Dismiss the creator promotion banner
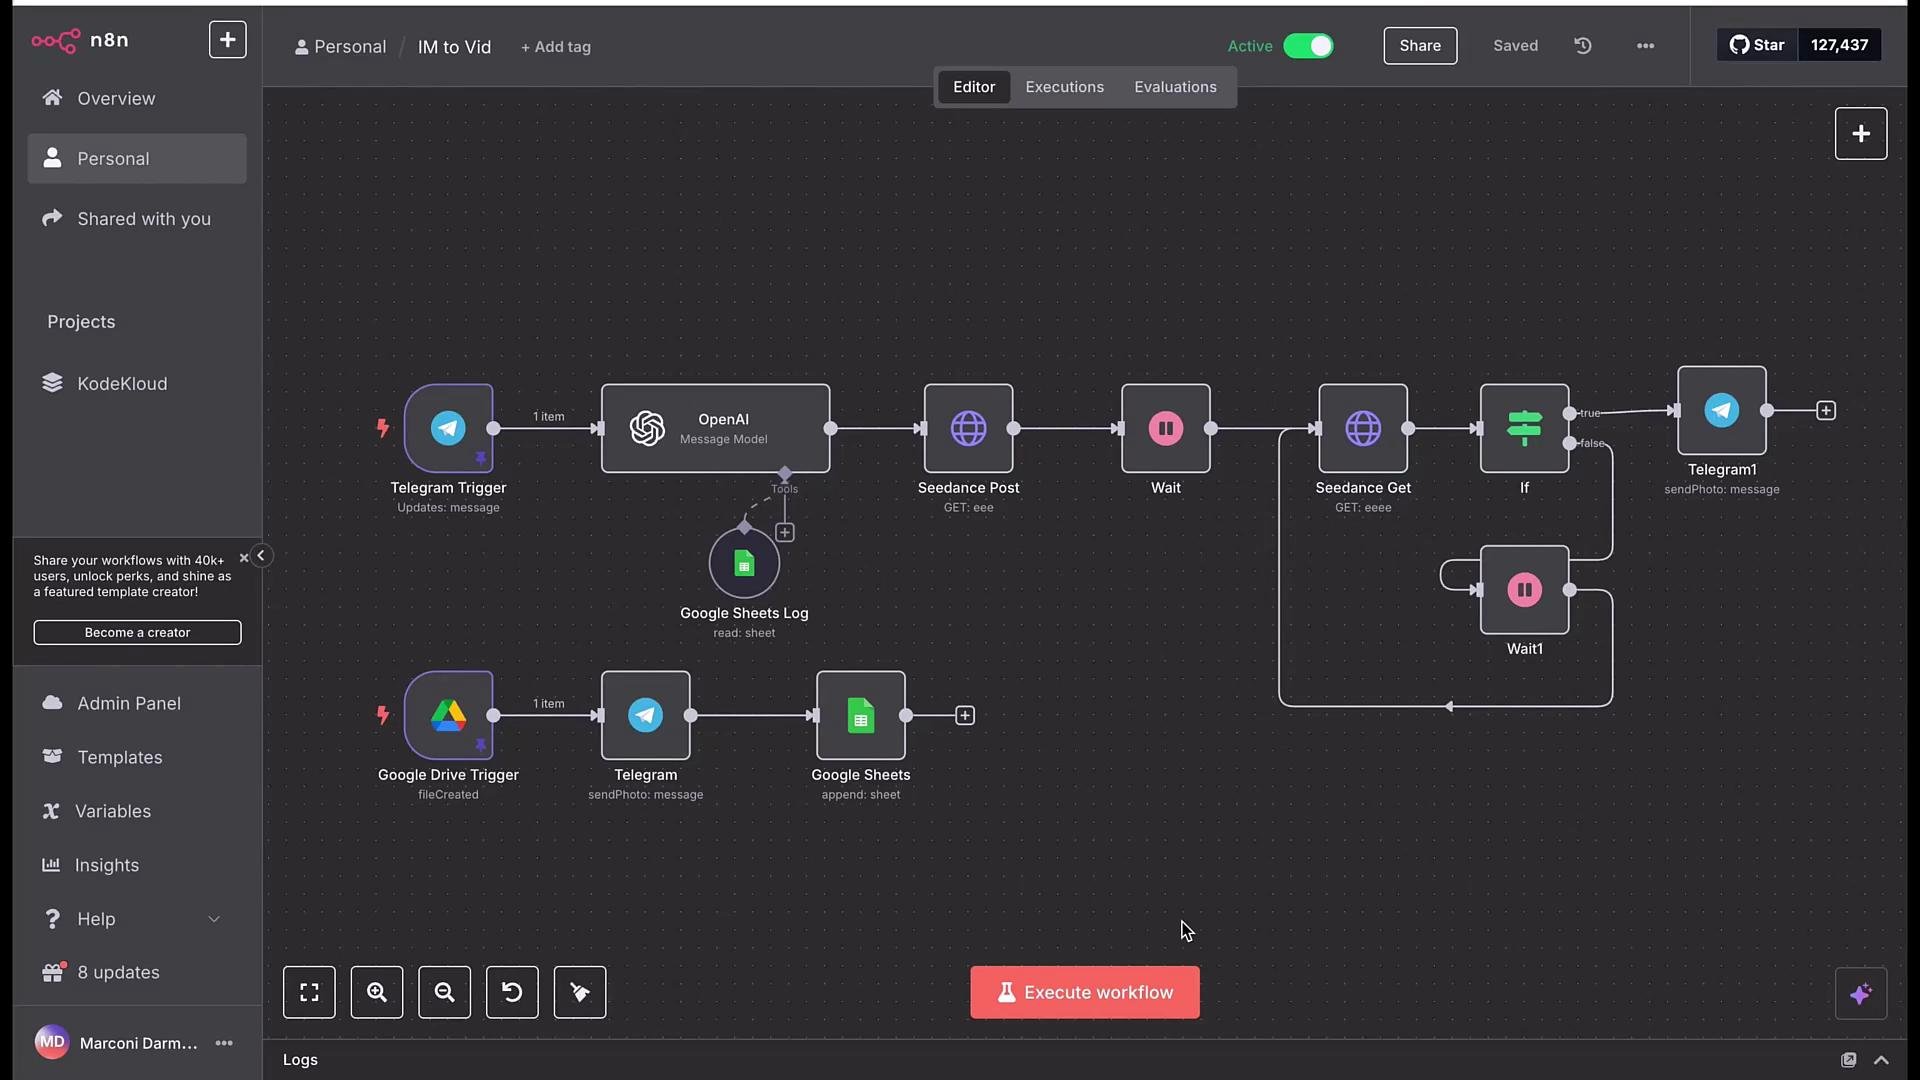 (x=243, y=559)
